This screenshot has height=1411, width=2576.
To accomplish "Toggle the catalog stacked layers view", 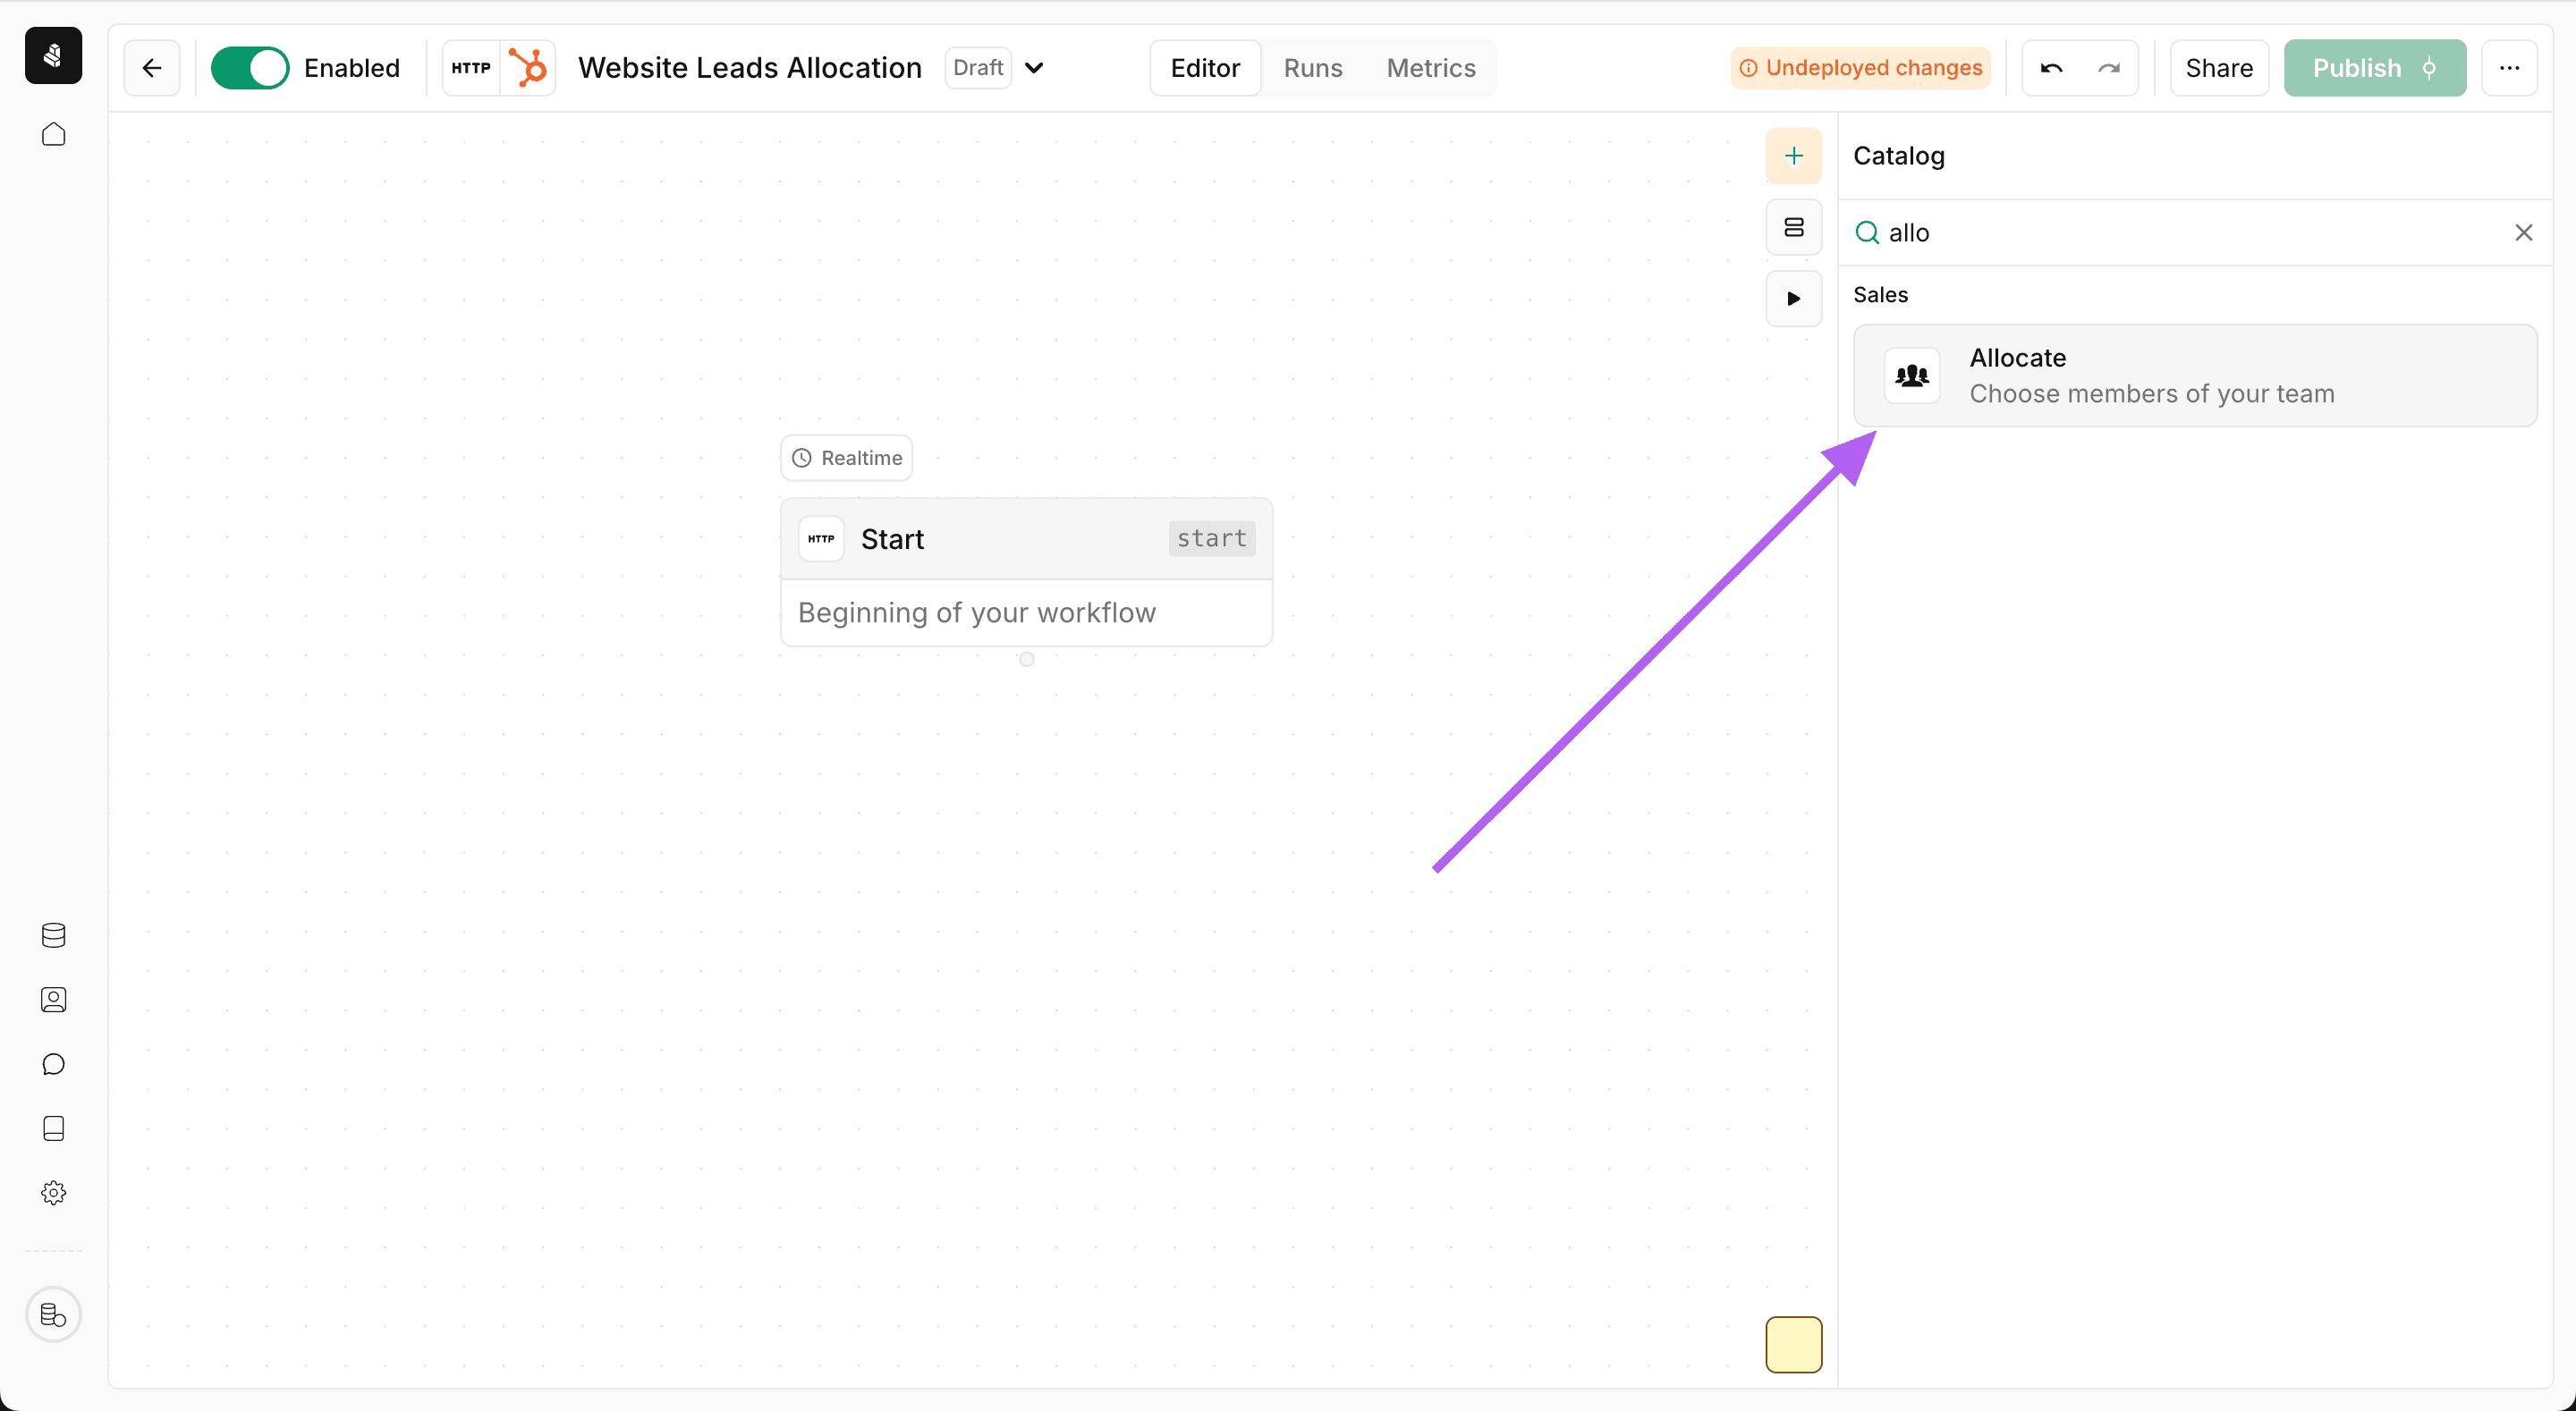I will pyautogui.click(x=1794, y=228).
